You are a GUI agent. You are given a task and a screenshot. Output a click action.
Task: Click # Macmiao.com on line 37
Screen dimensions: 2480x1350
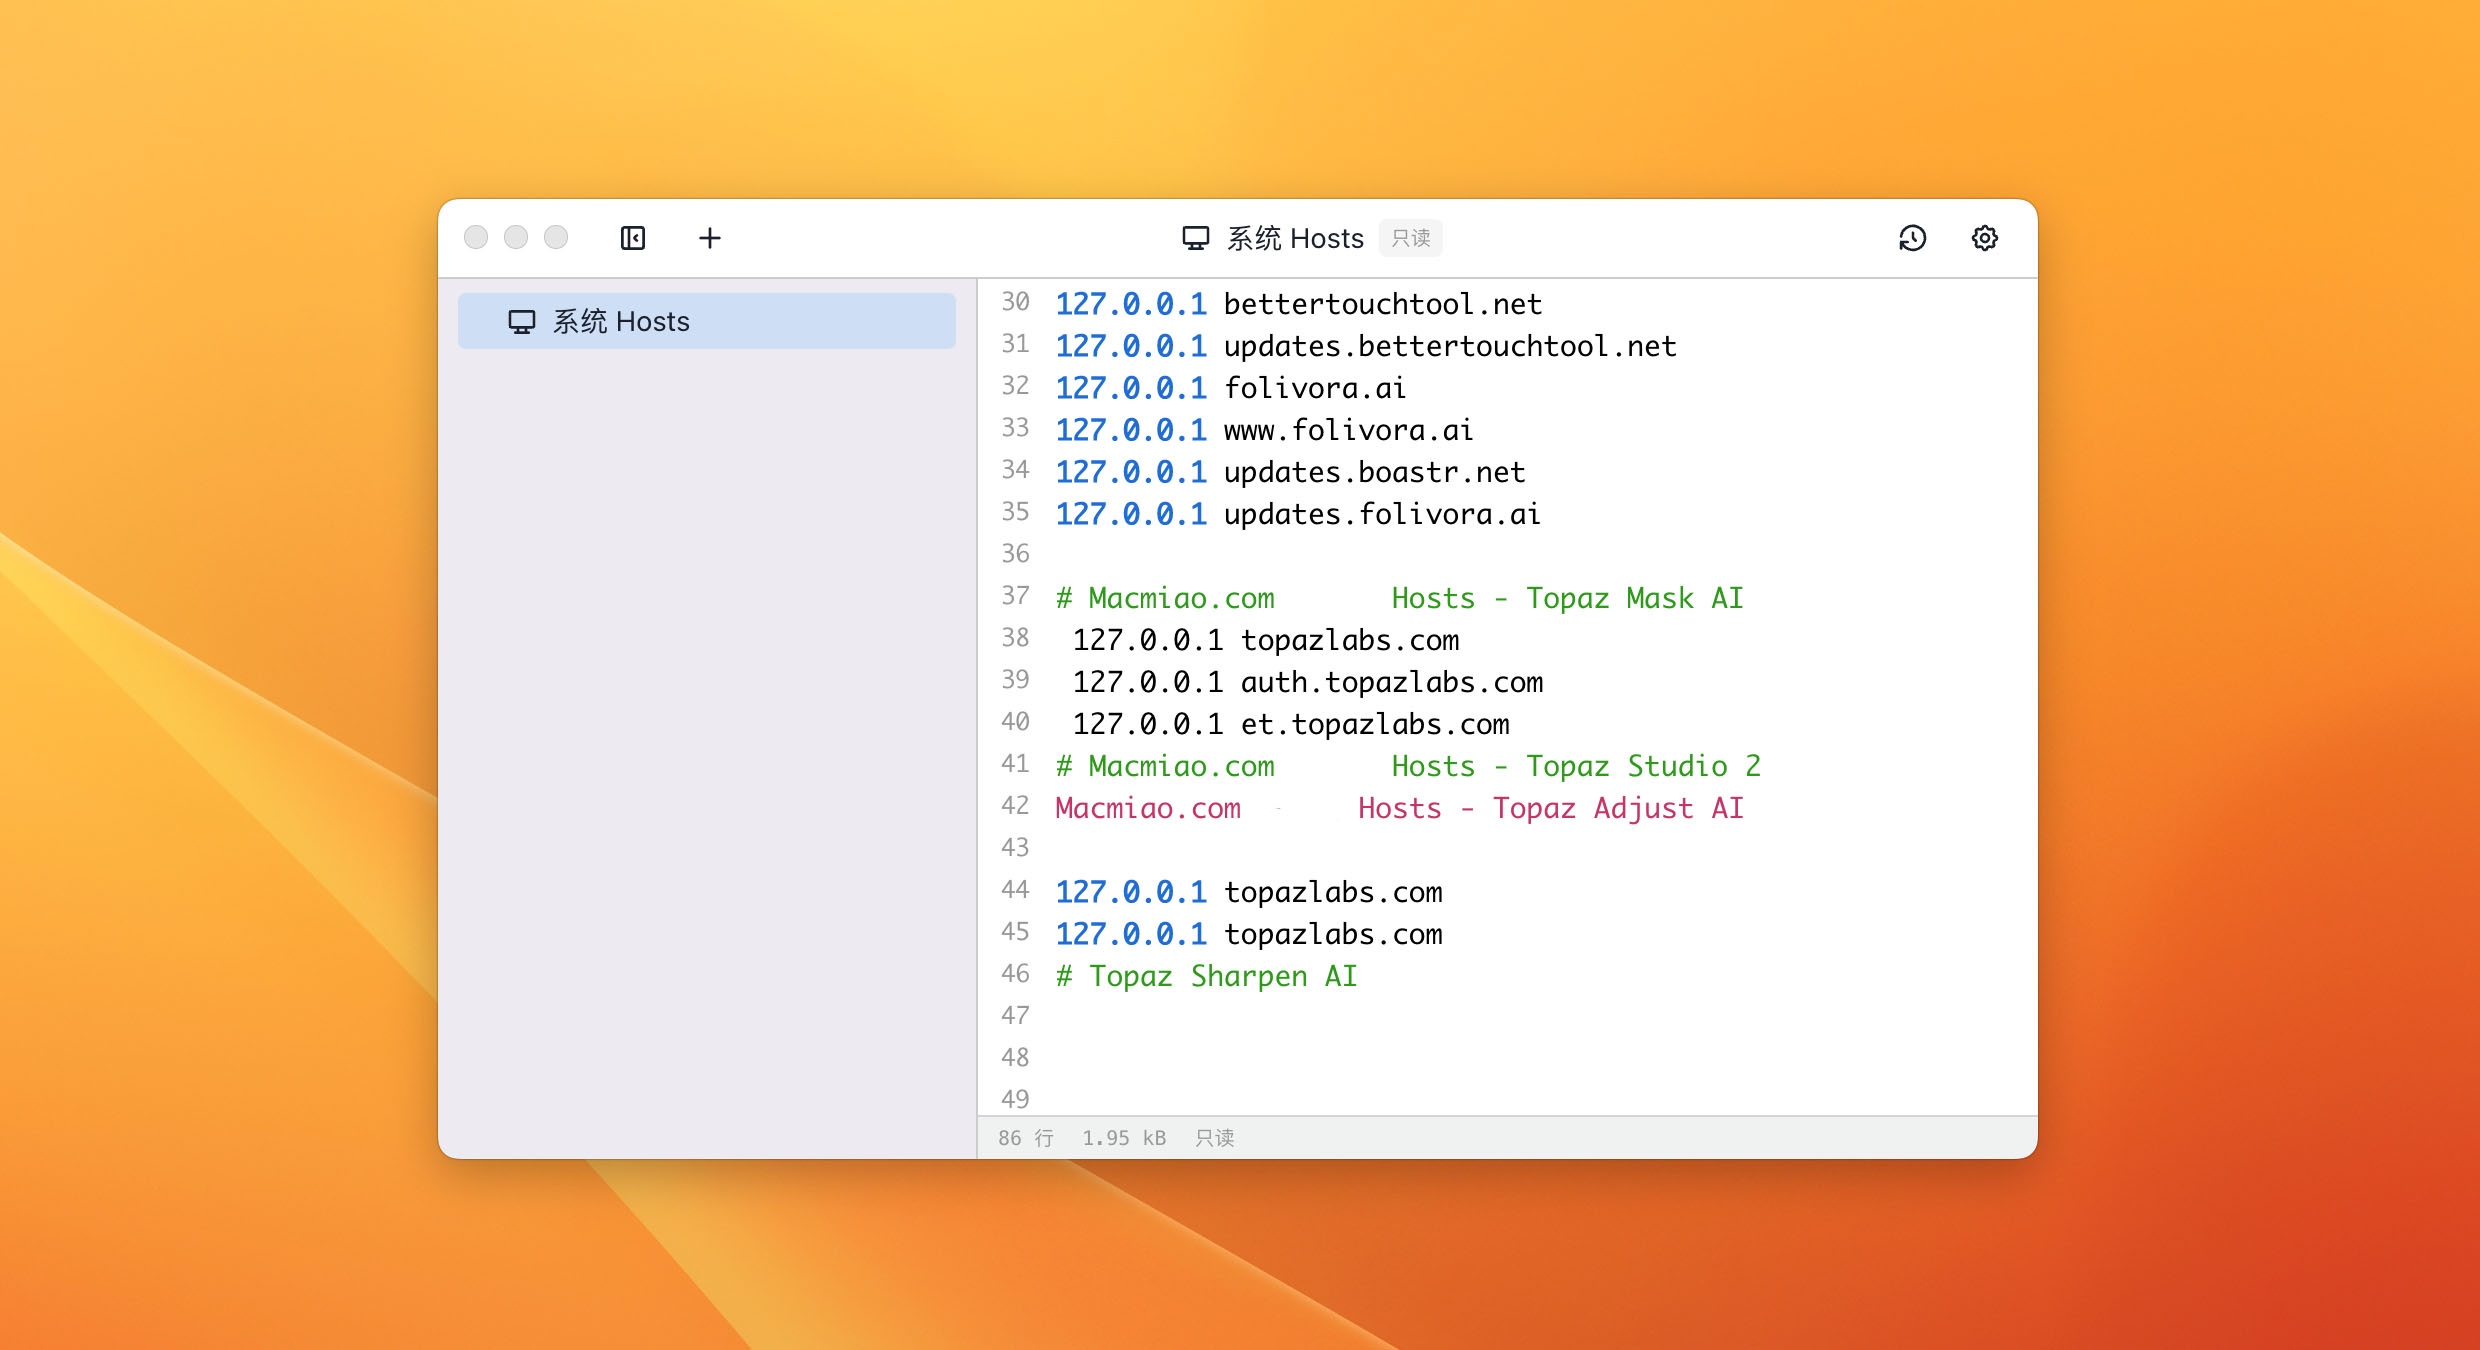tap(1165, 598)
